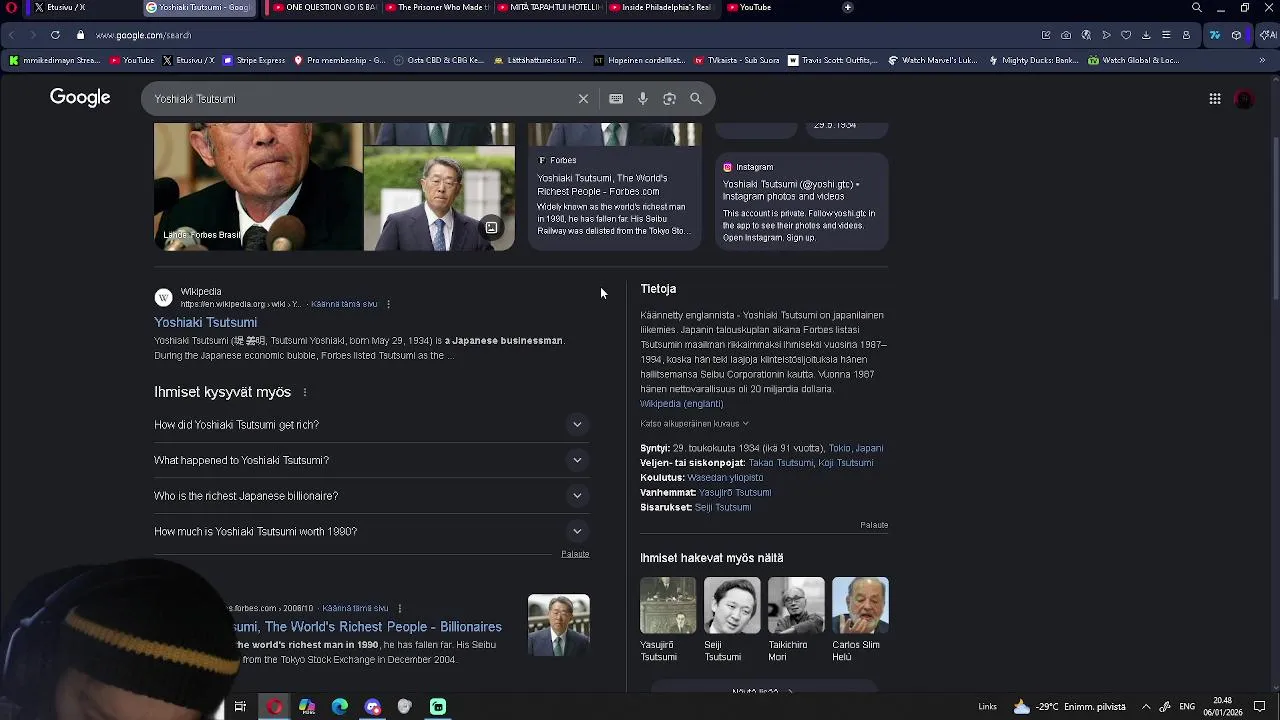
Task: Open the Google apps grid
Action: pos(1215,99)
